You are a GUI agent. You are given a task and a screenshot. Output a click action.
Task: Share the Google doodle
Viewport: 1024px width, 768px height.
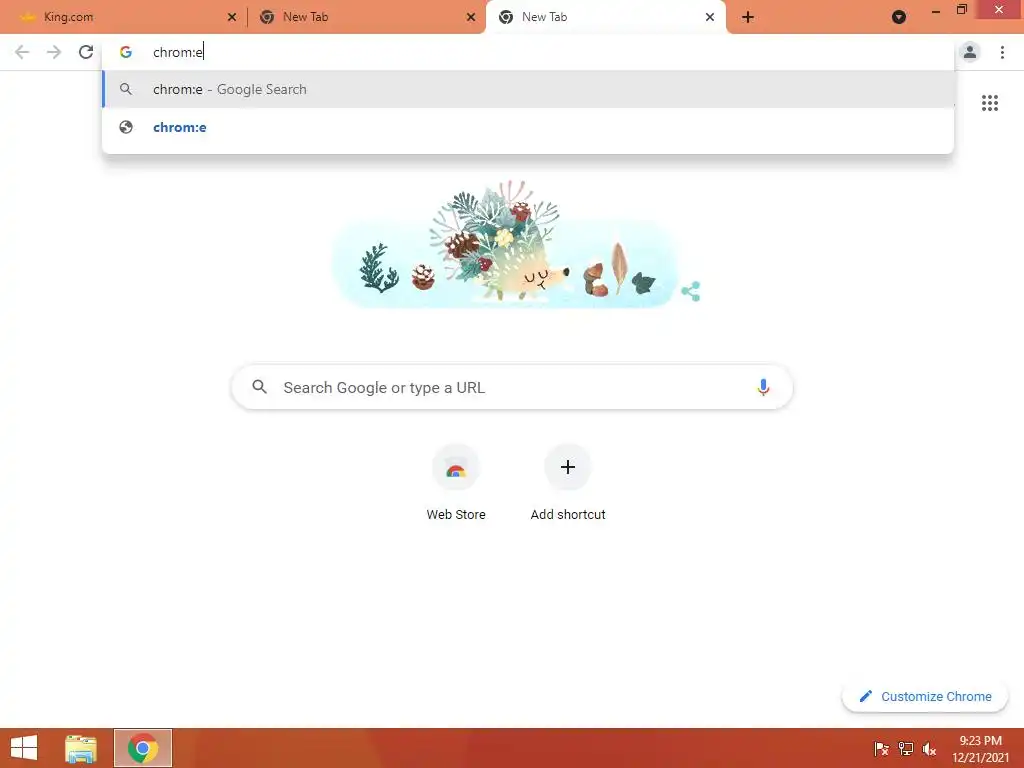pos(691,291)
